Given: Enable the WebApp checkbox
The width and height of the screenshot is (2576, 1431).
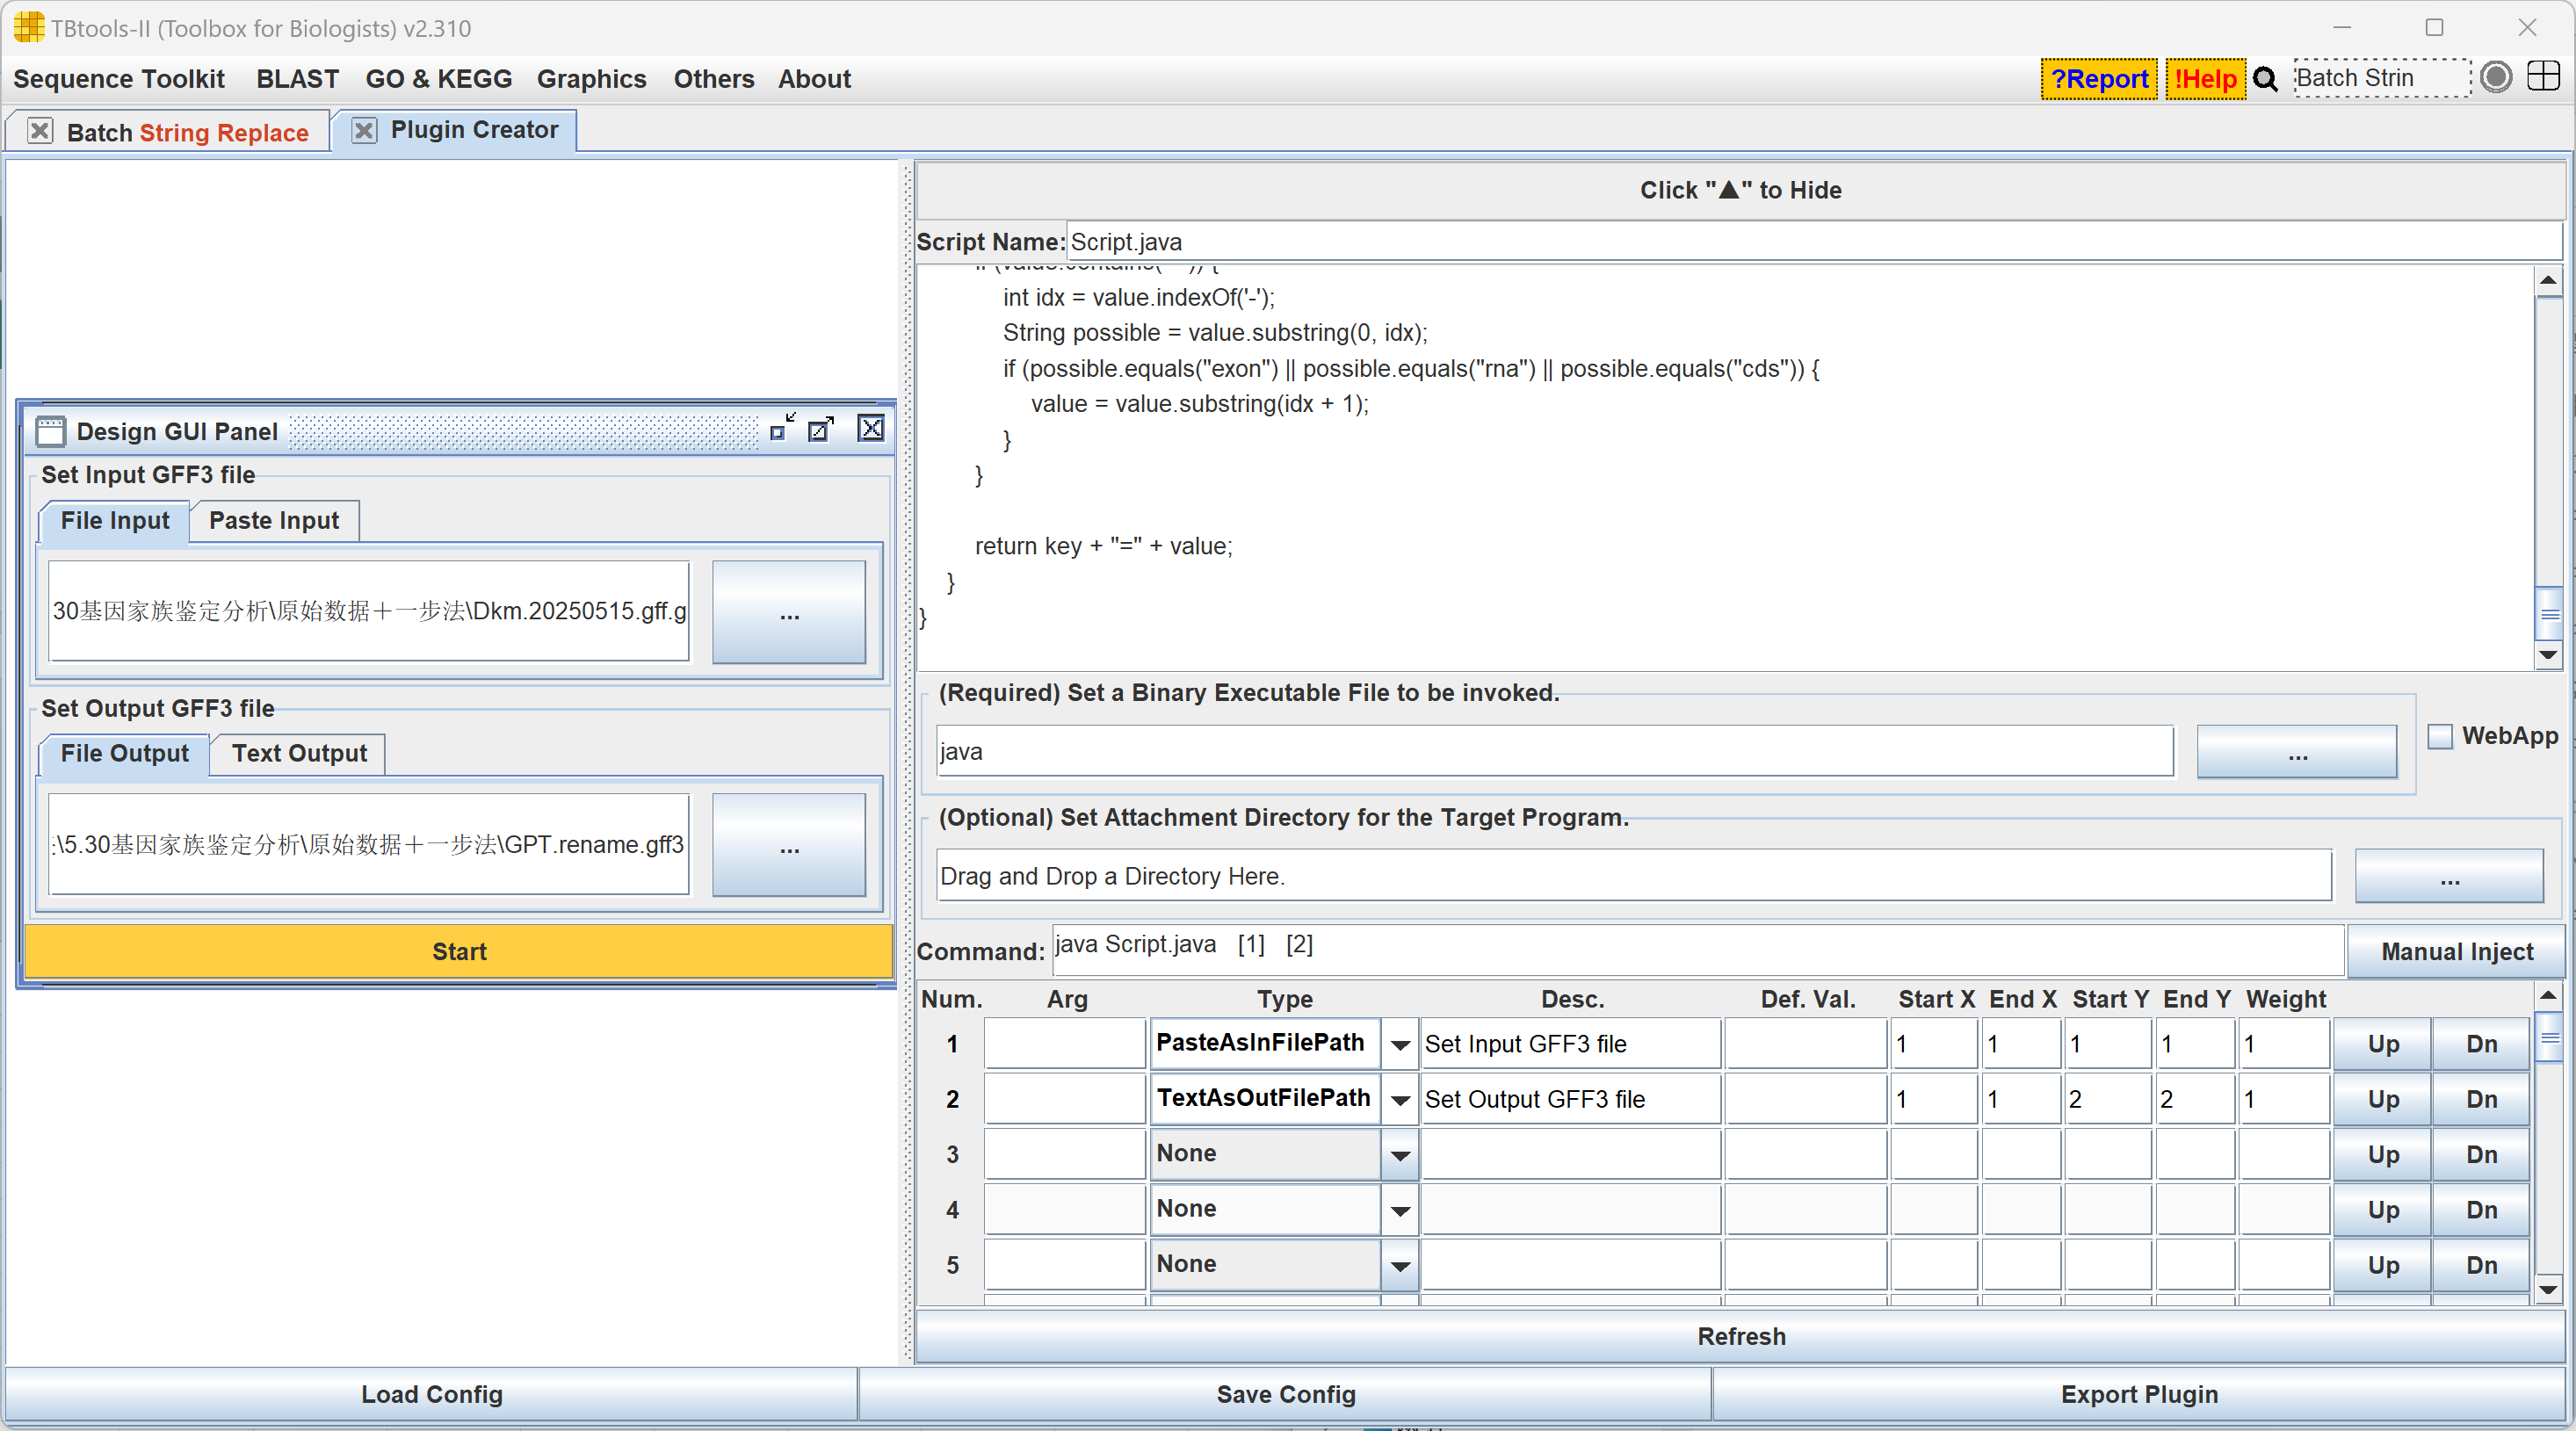Looking at the screenshot, I should tap(2440, 736).
